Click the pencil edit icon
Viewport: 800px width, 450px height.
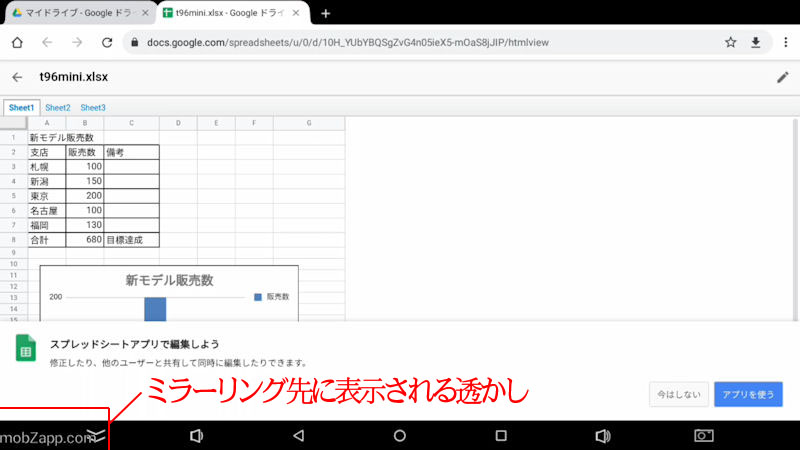782,77
